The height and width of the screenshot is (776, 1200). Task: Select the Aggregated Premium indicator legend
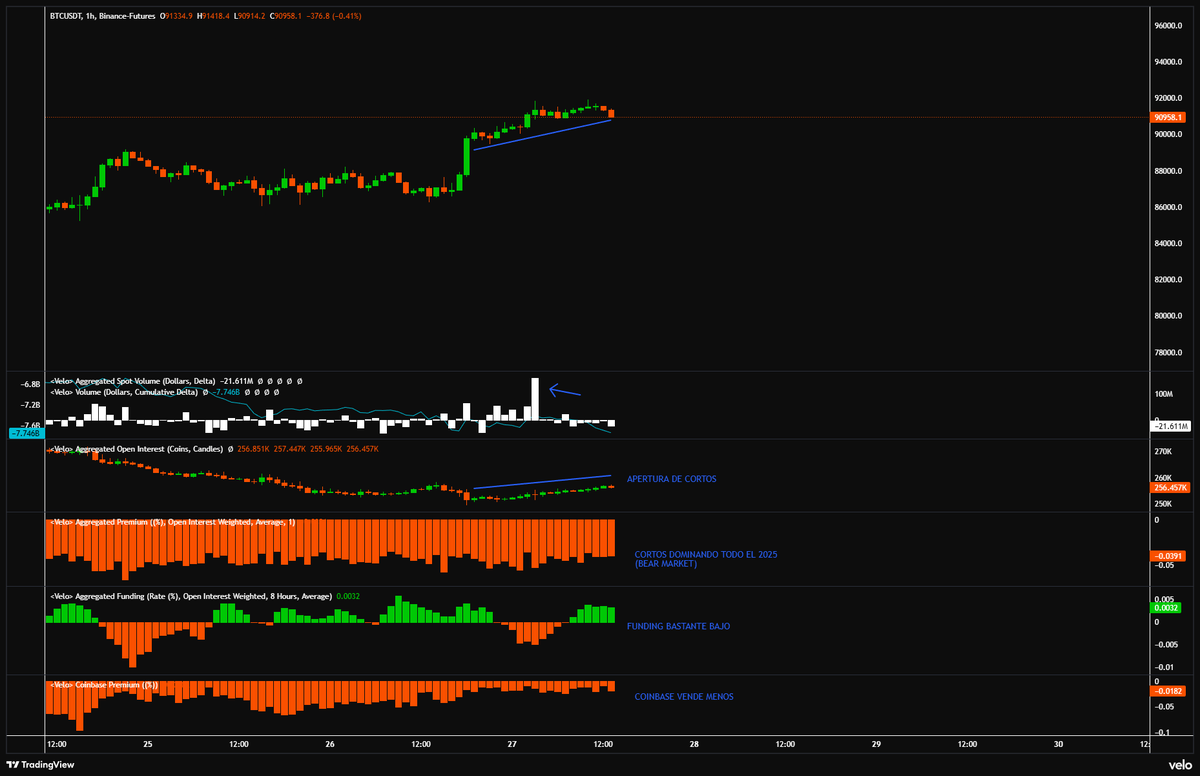[x=172, y=522]
